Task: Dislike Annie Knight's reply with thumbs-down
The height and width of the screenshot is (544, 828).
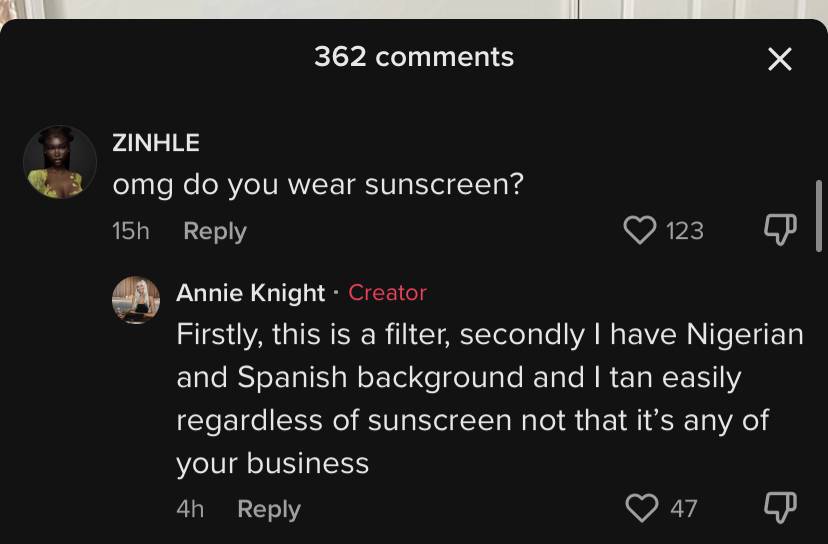Action: pos(780,508)
